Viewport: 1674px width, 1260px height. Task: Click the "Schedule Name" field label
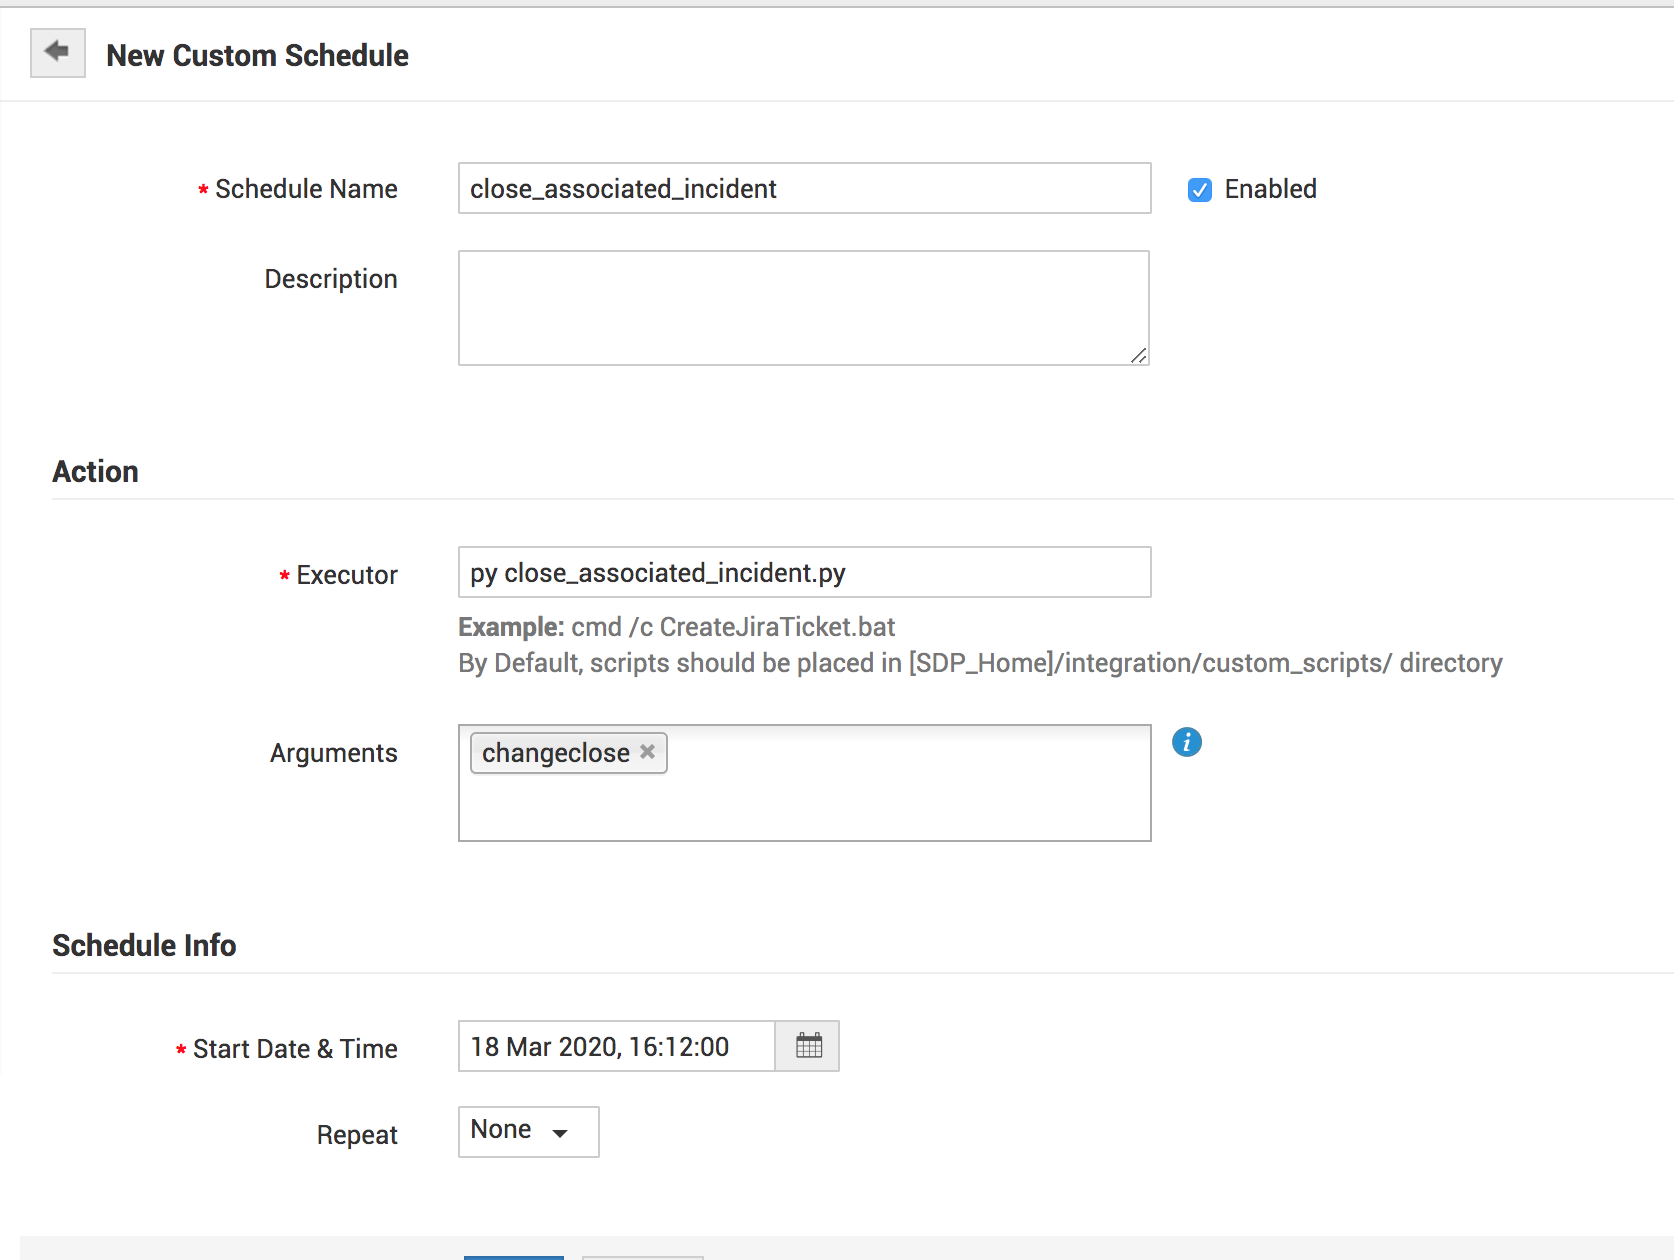(306, 189)
